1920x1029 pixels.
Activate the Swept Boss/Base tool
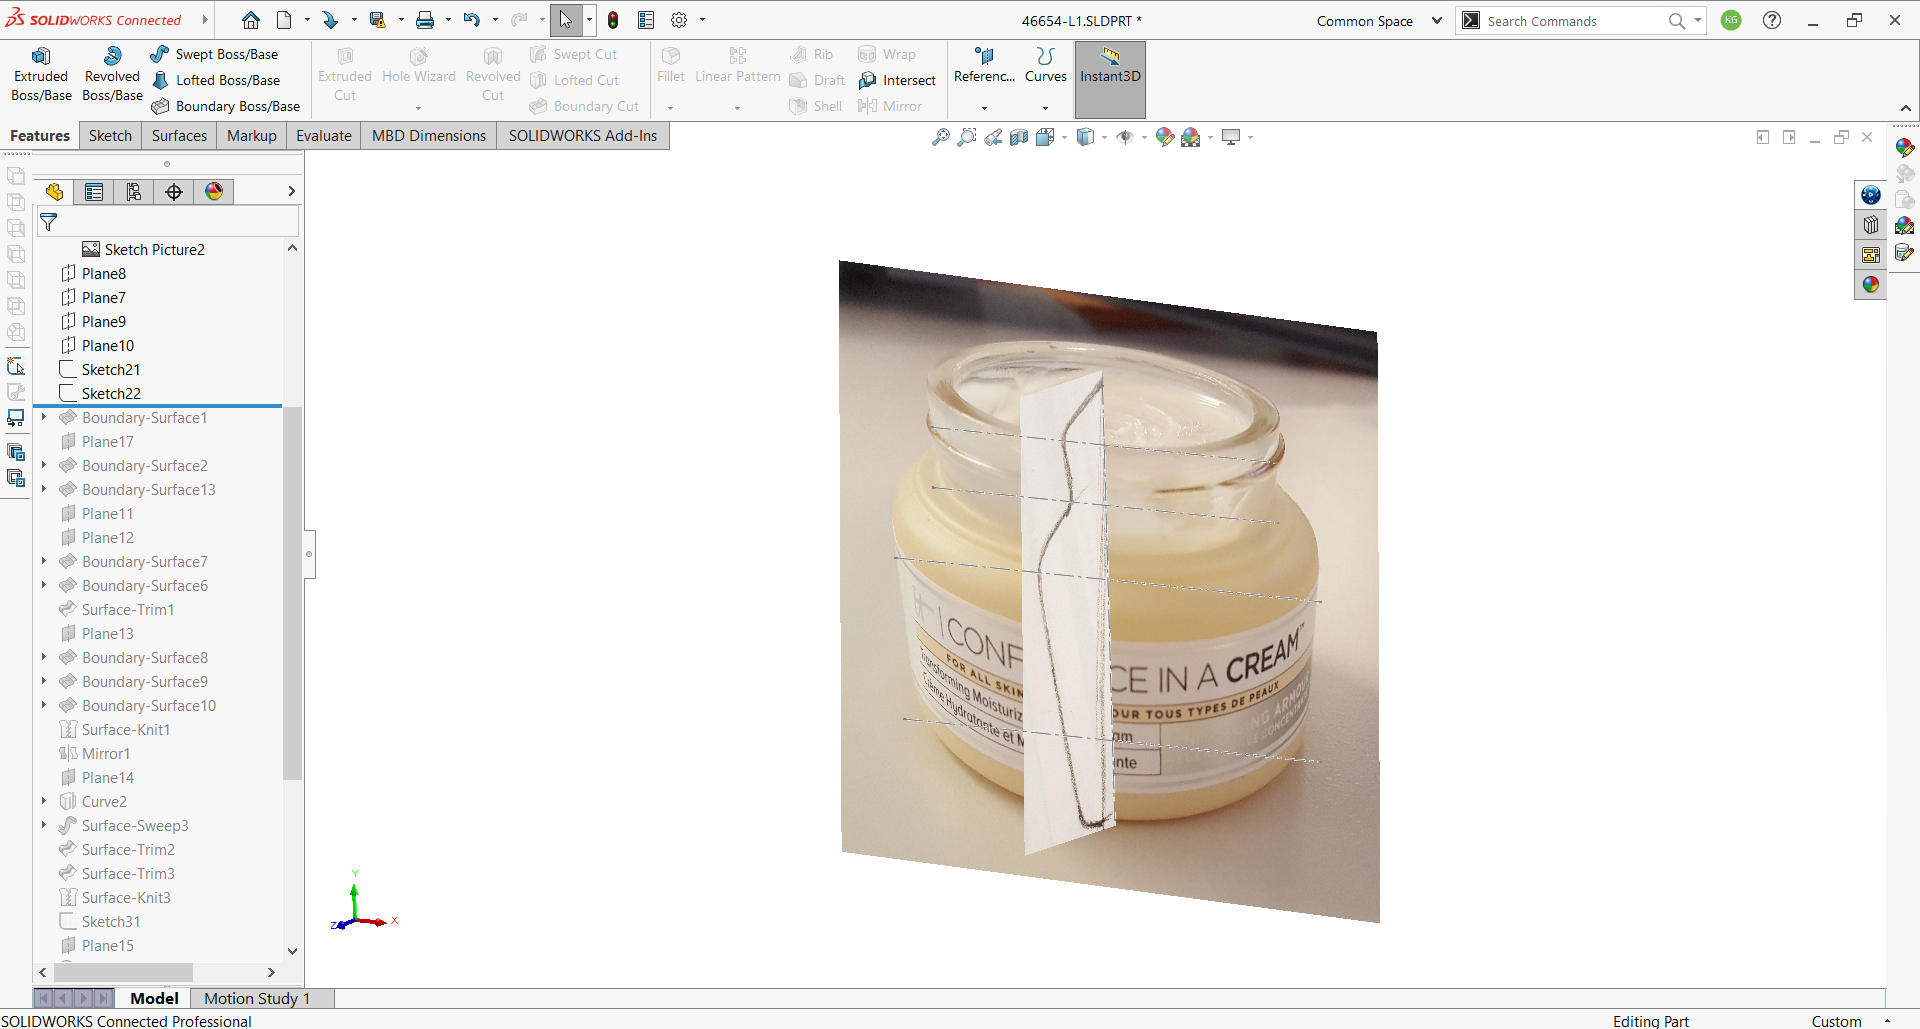(213, 53)
